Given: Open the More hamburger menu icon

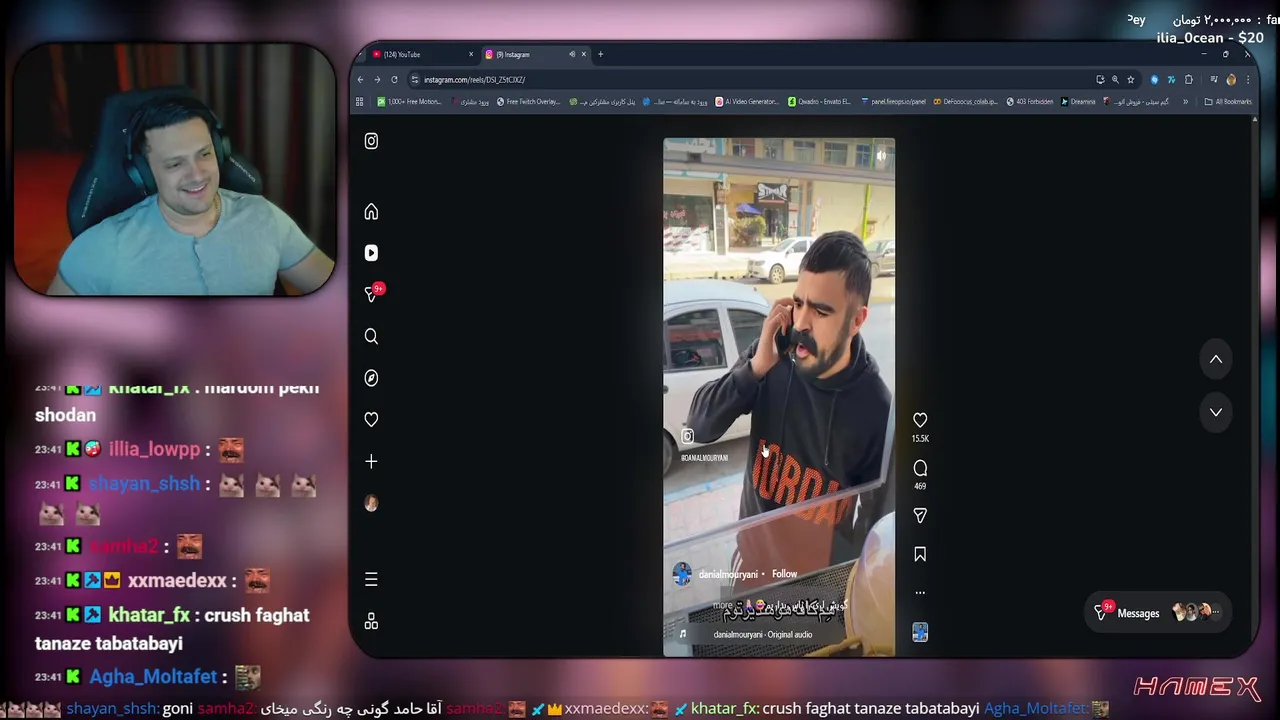Looking at the screenshot, I should pos(371,579).
